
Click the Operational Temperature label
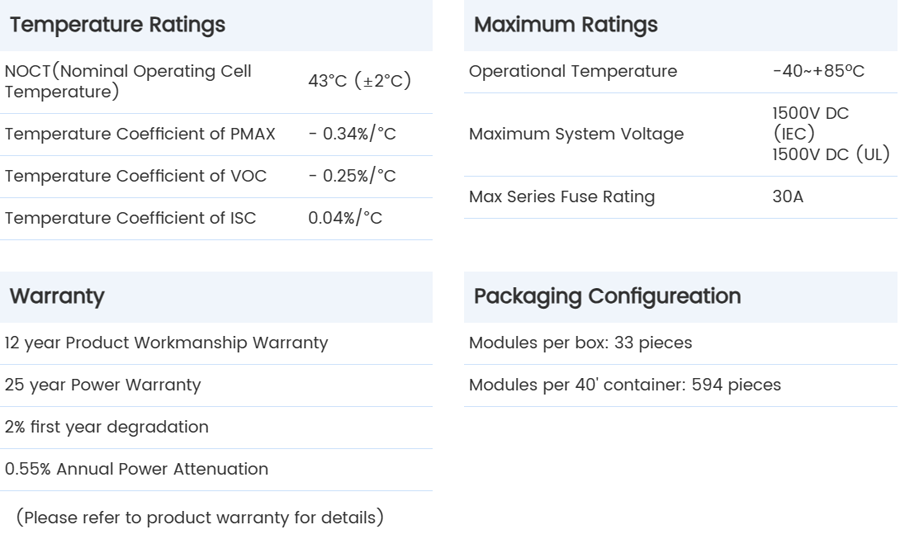point(573,71)
